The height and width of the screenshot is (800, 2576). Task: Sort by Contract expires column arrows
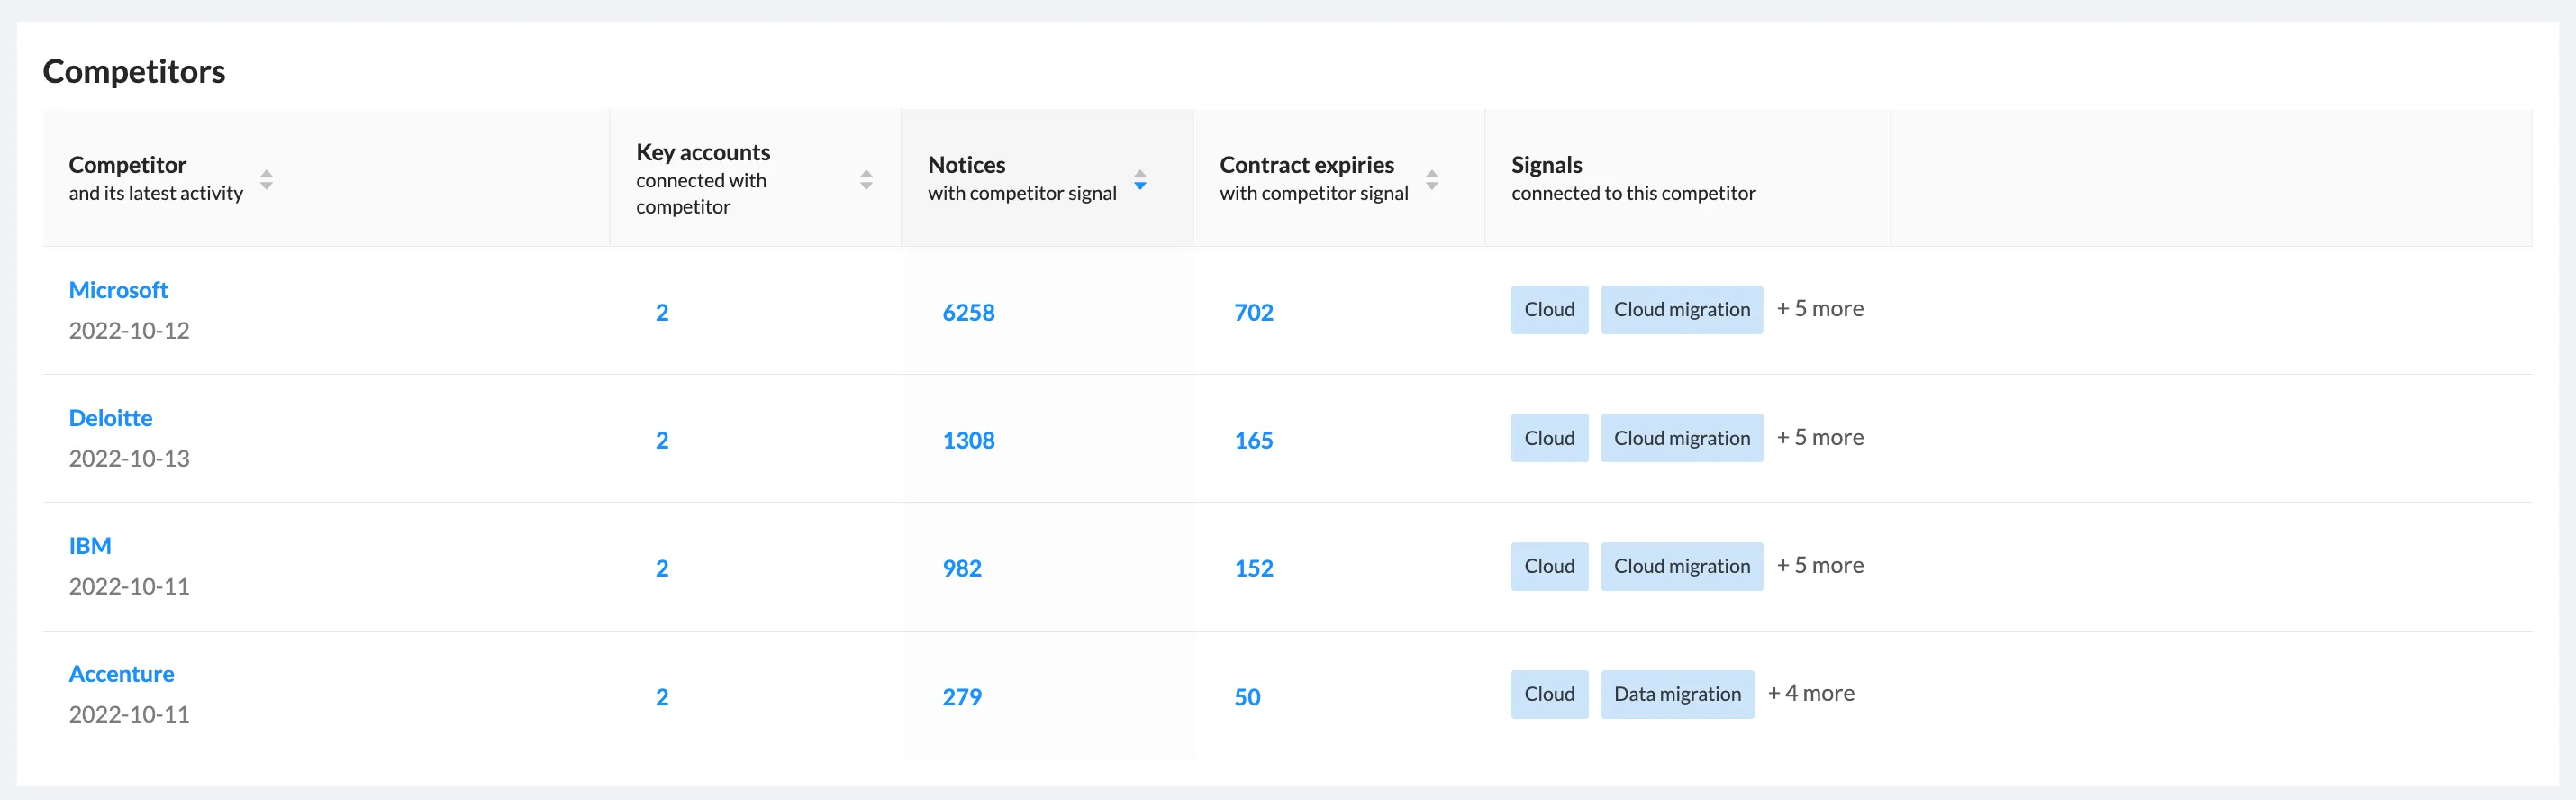click(x=1432, y=179)
